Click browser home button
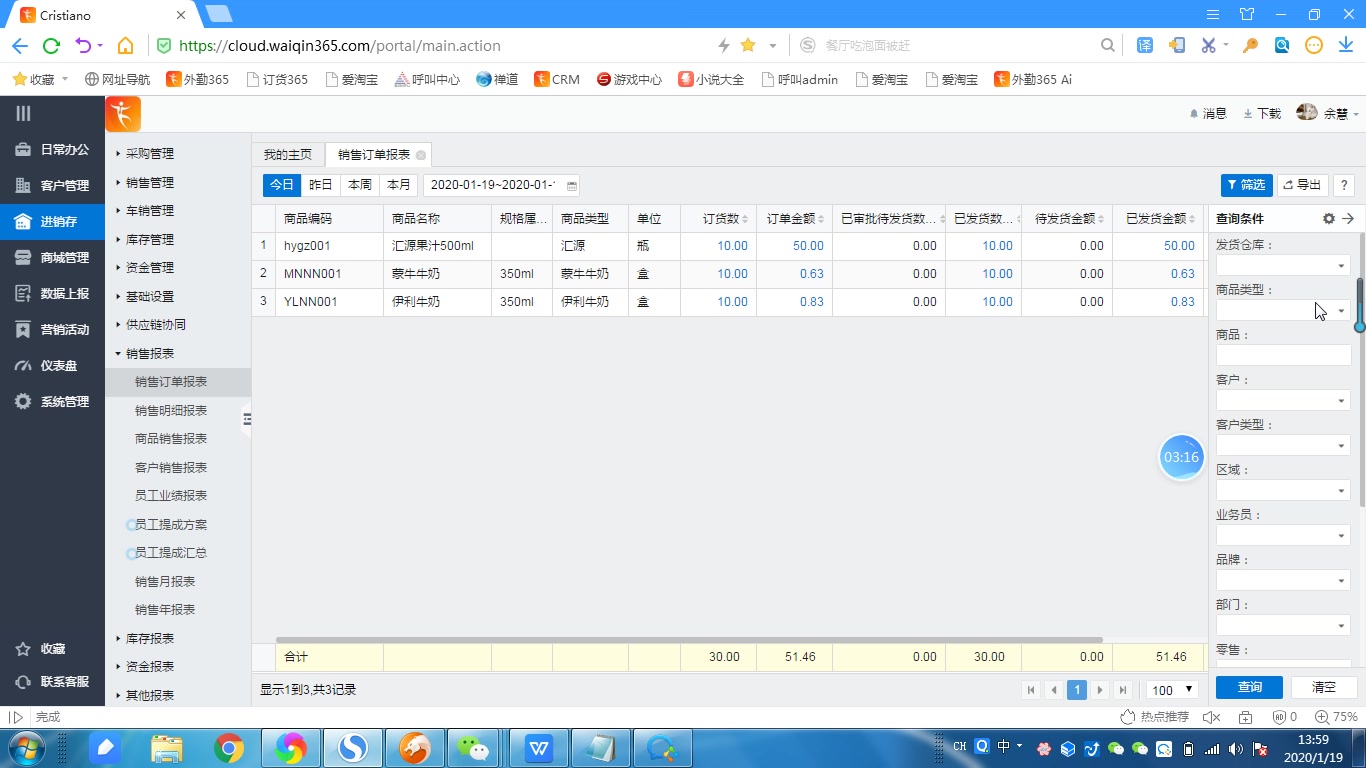The width and height of the screenshot is (1366, 768). 125,45
